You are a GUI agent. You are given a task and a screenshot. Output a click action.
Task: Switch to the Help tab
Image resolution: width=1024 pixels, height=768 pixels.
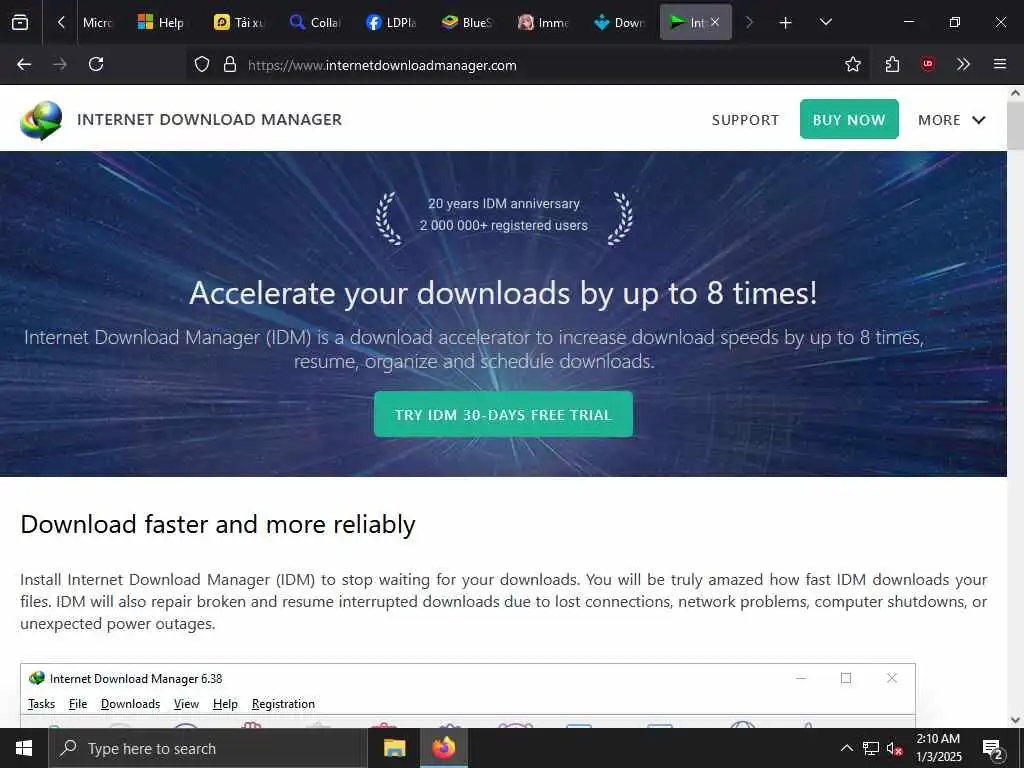(x=161, y=22)
